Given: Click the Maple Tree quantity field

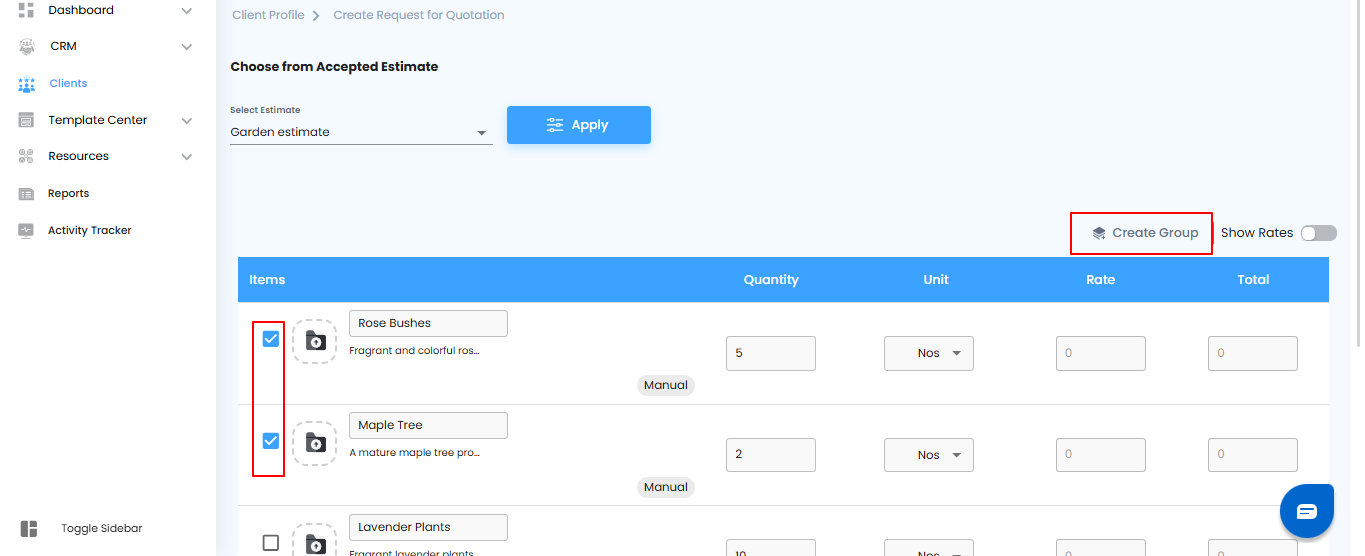Looking at the screenshot, I should 770,455.
